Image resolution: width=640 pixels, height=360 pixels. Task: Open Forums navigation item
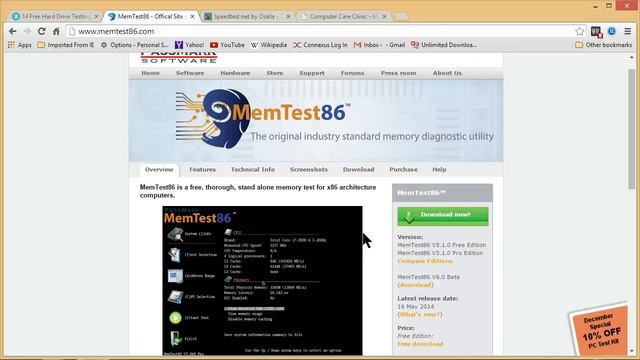coord(352,73)
